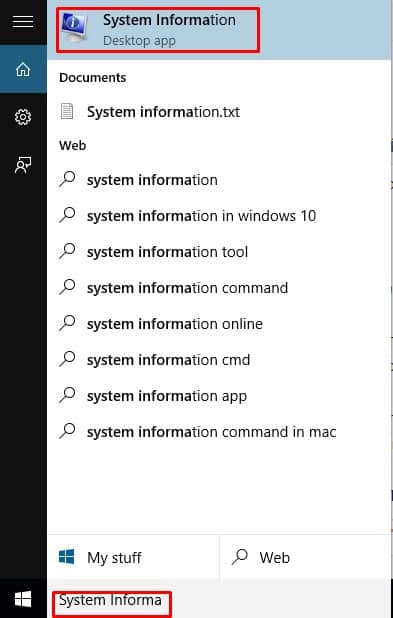393x618 pixels.
Task: Choose "system information online" suggestion
Action: pos(219,324)
